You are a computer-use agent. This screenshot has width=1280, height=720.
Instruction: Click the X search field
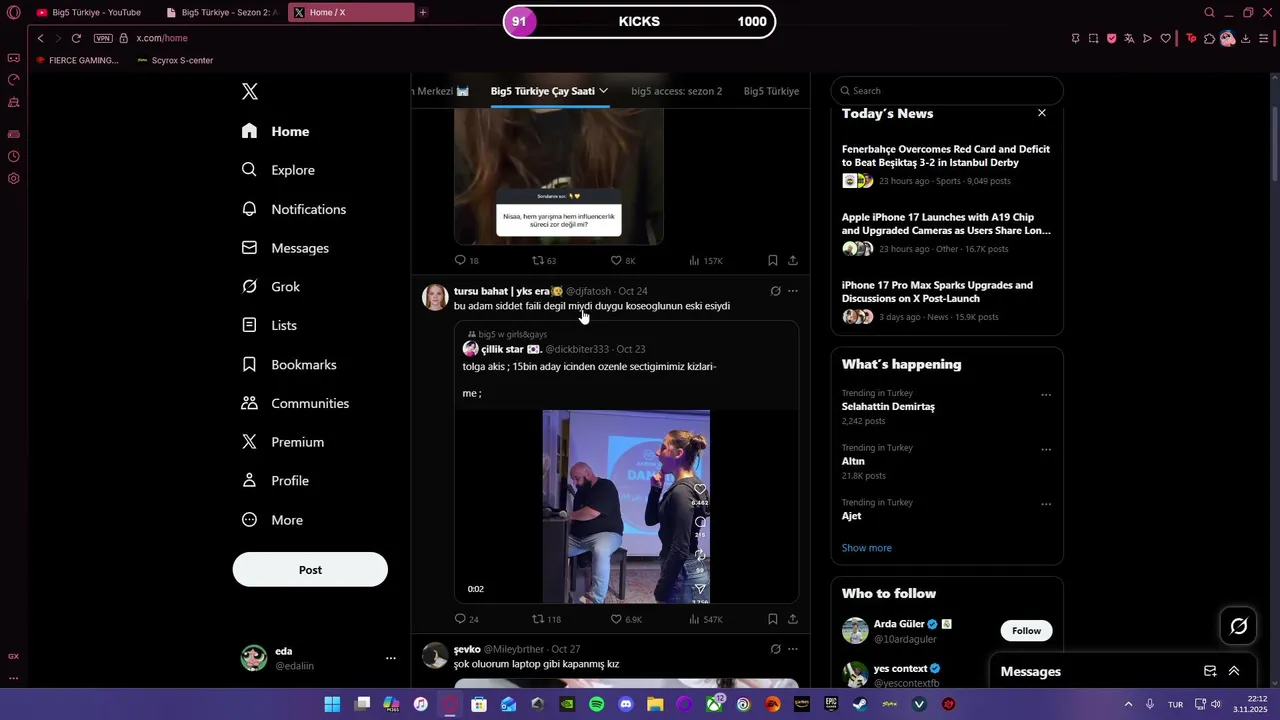tap(947, 91)
